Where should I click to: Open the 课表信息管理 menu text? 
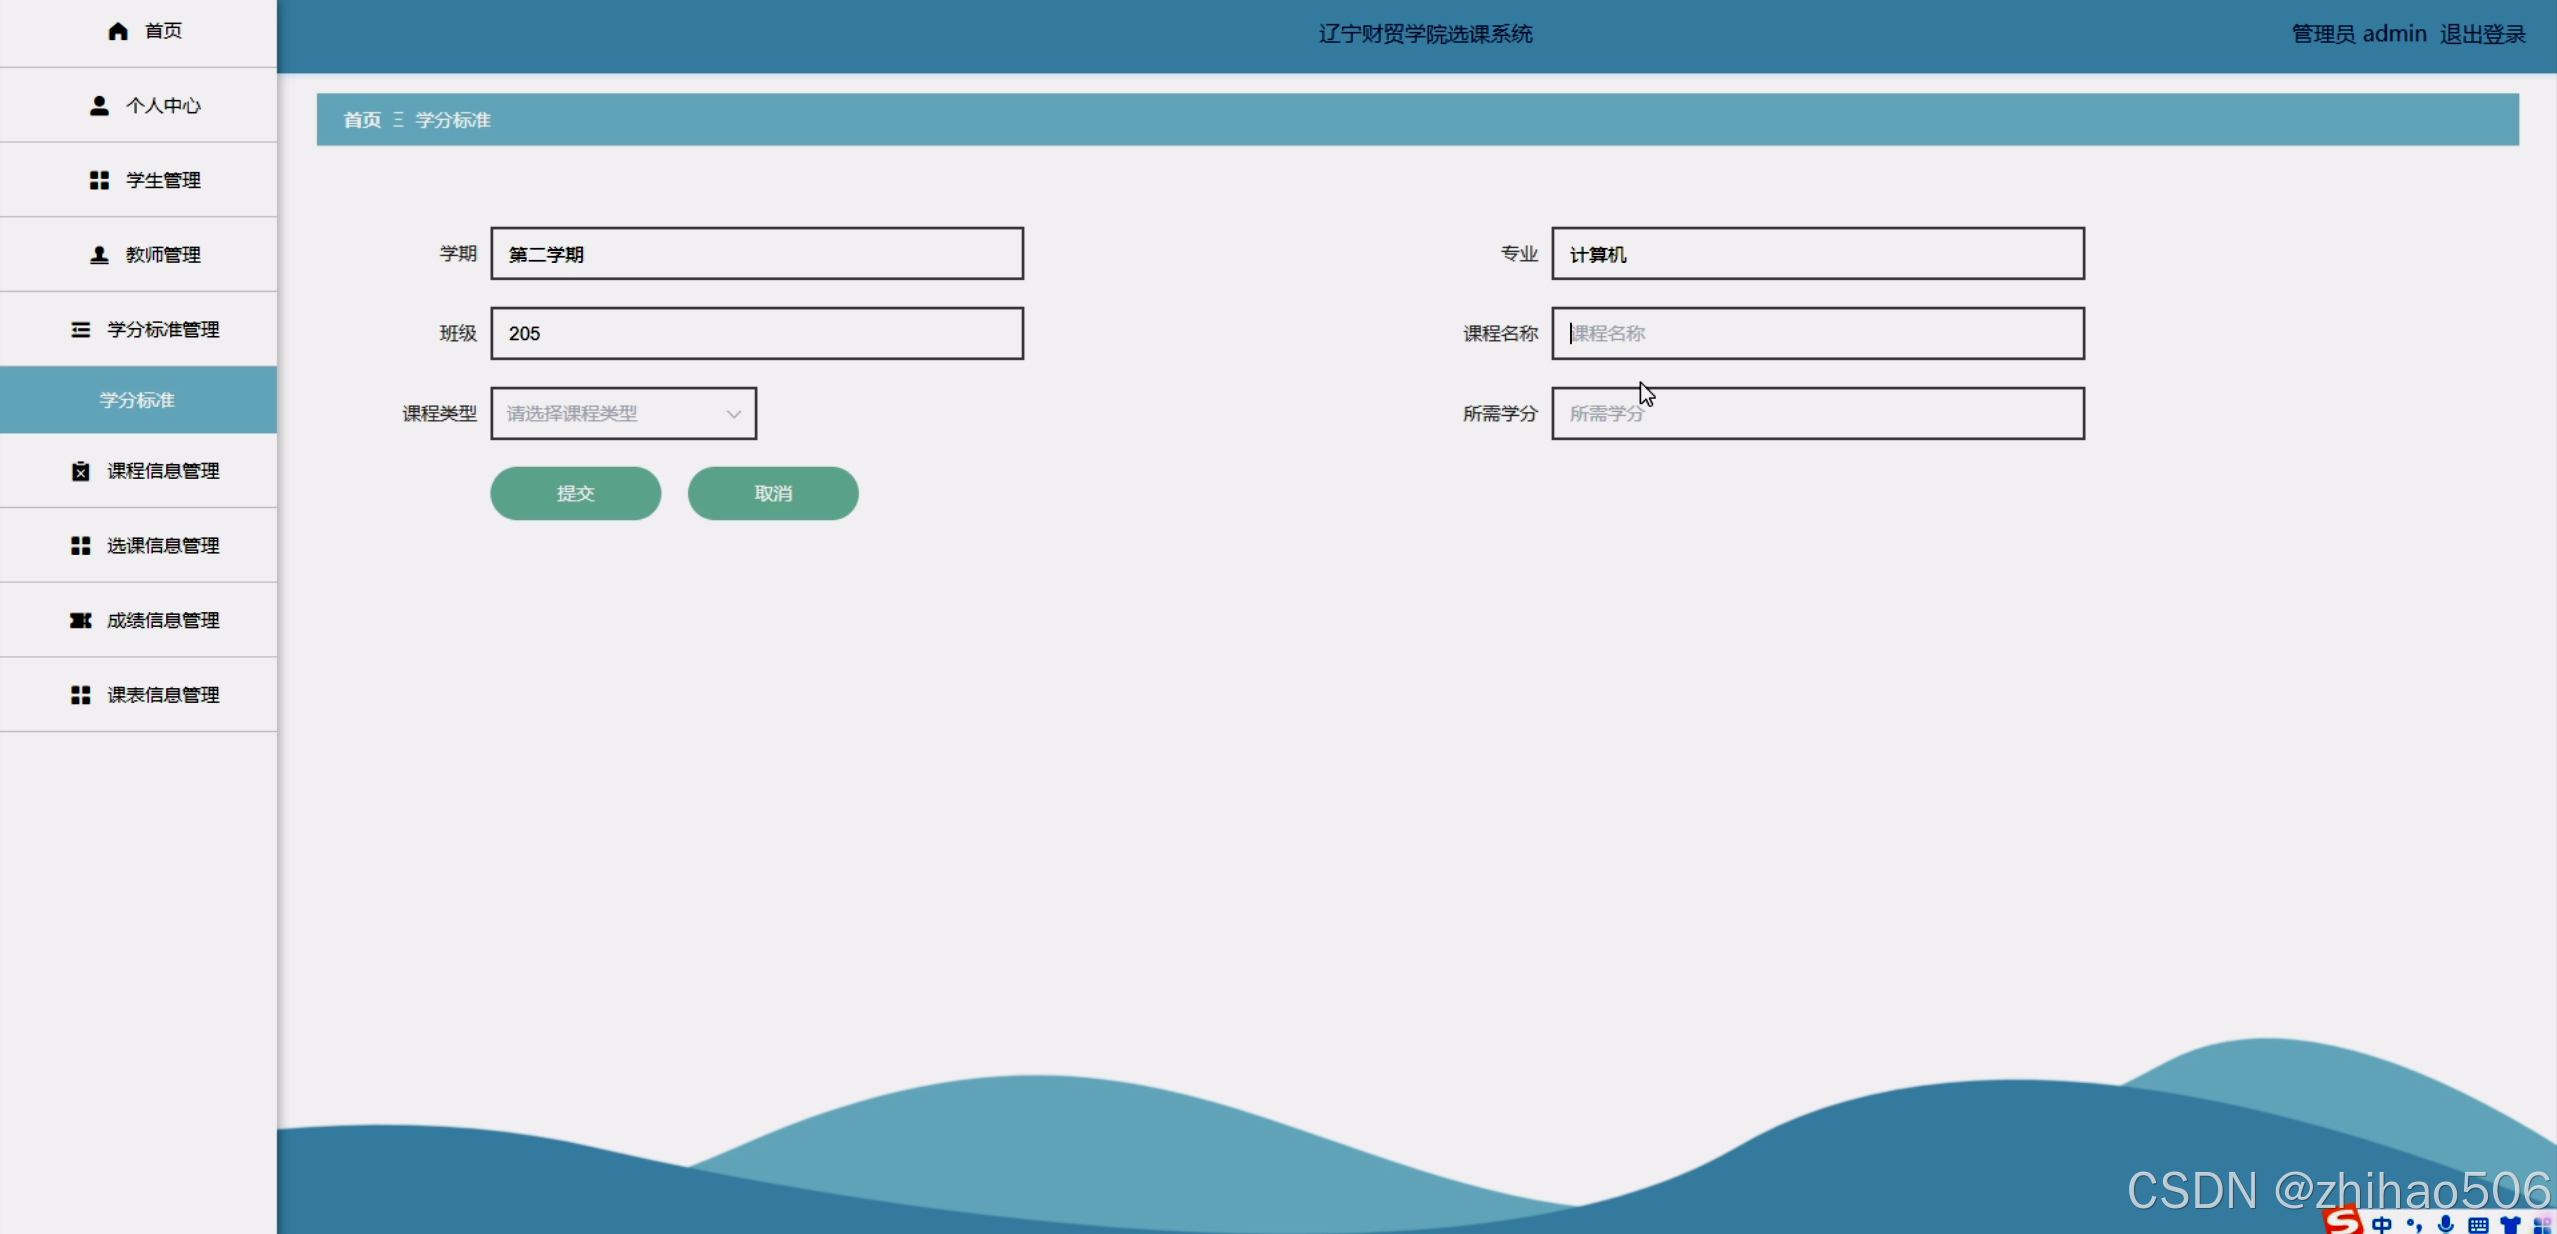[163, 695]
